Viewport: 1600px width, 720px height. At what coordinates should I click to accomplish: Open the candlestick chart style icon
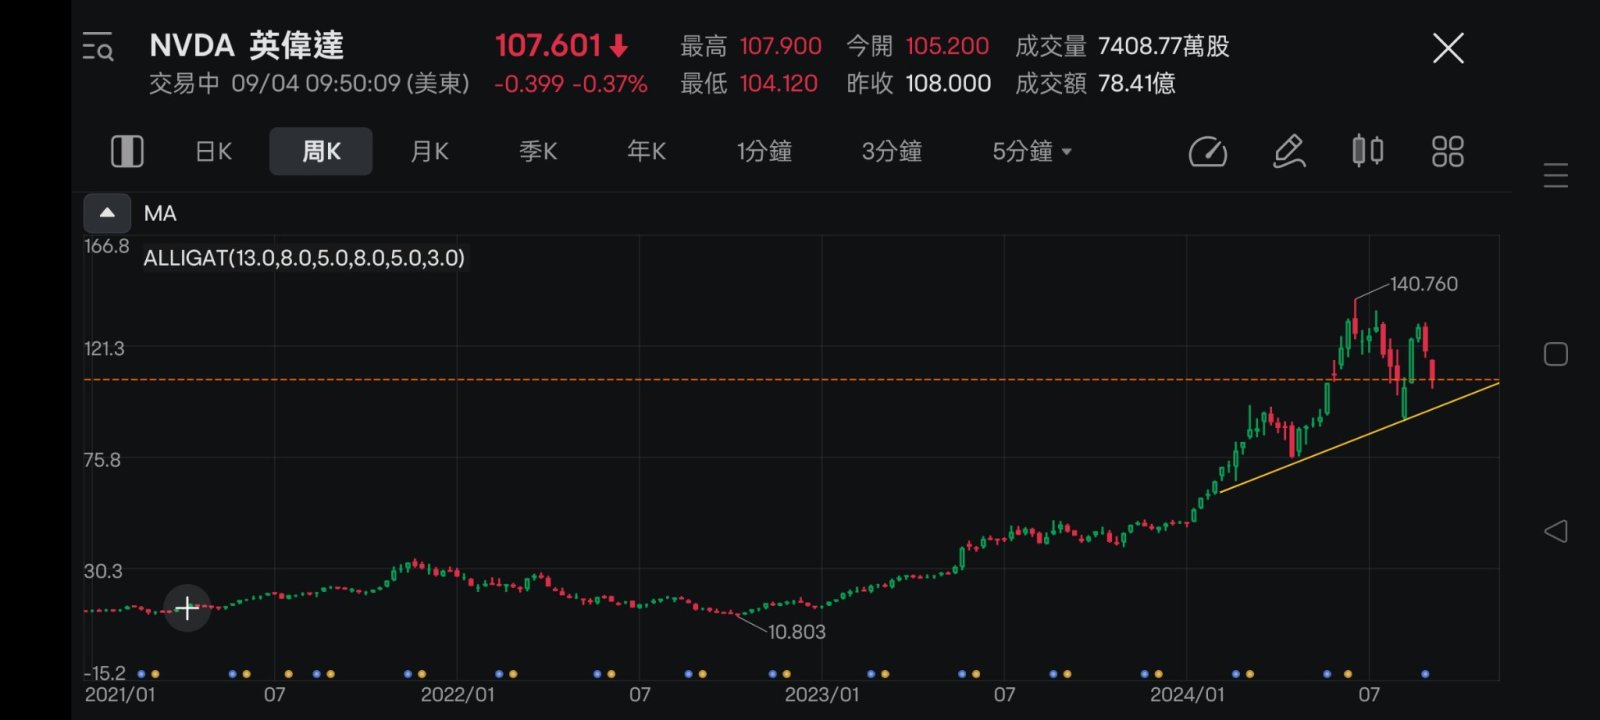(1367, 151)
